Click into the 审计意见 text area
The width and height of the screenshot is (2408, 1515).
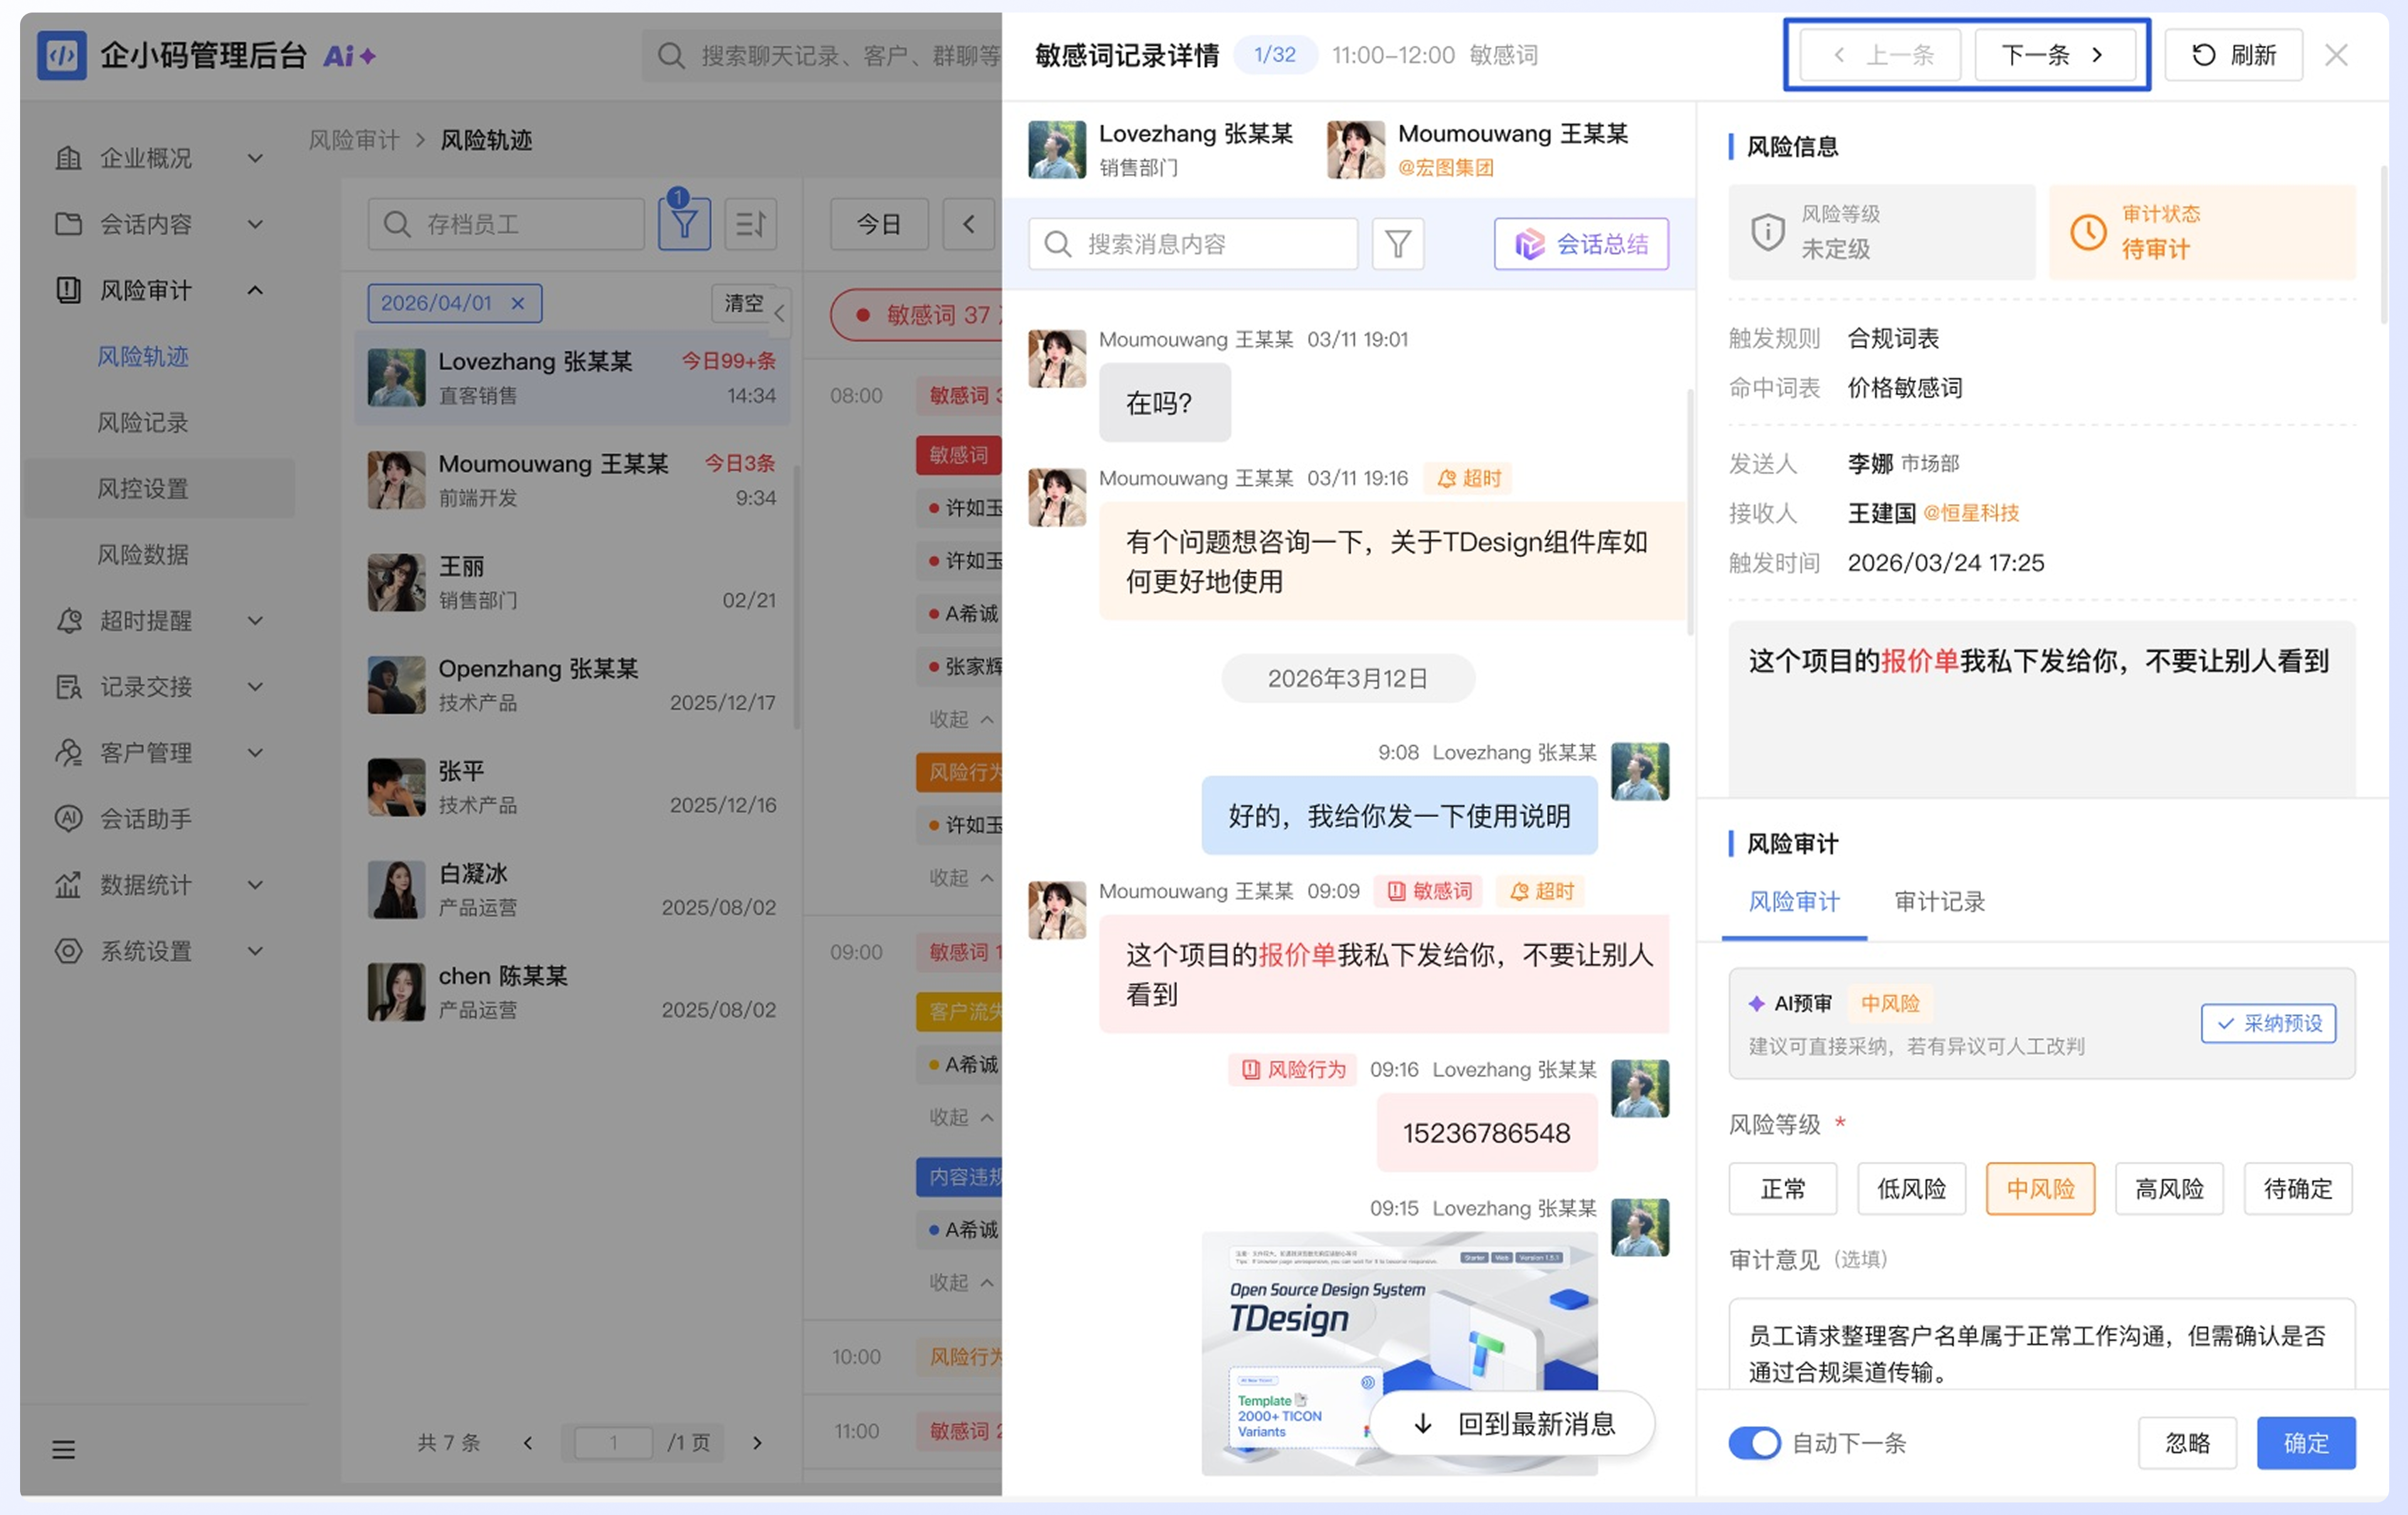click(x=2041, y=1343)
